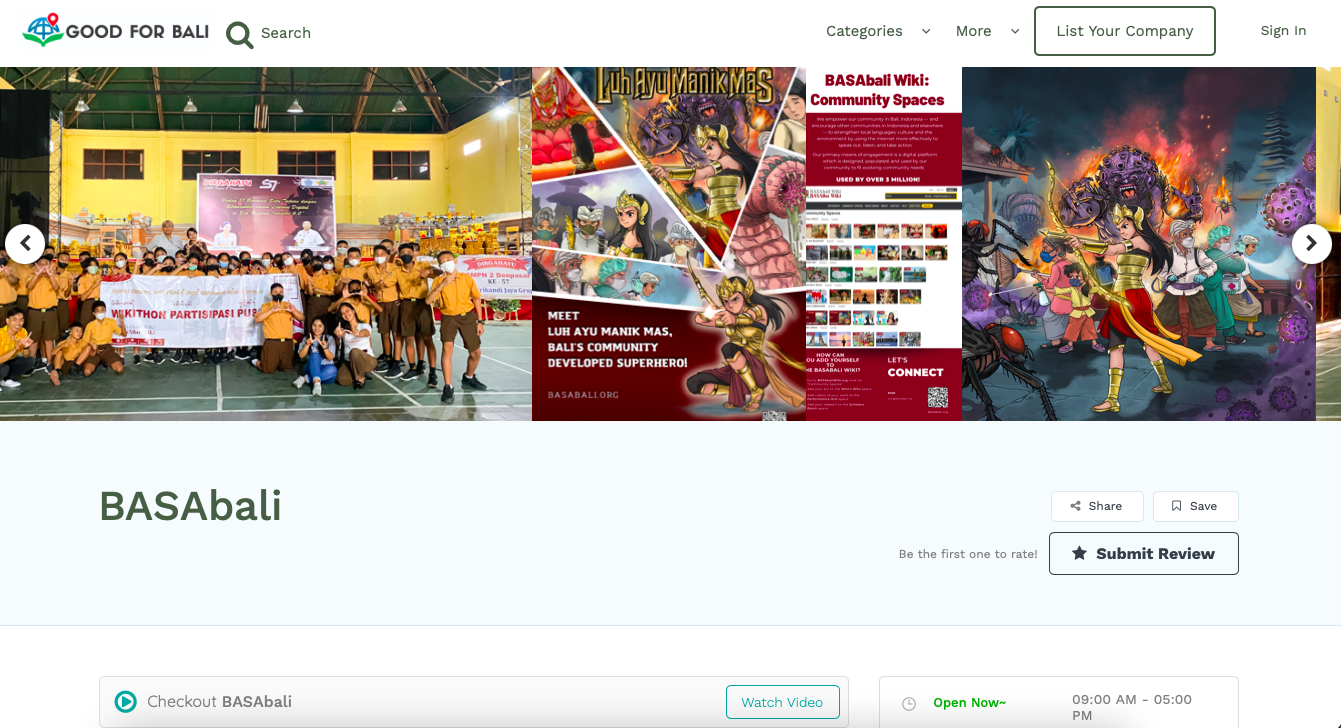Open the Sign In link
1341x728 pixels.
pyautogui.click(x=1283, y=31)
